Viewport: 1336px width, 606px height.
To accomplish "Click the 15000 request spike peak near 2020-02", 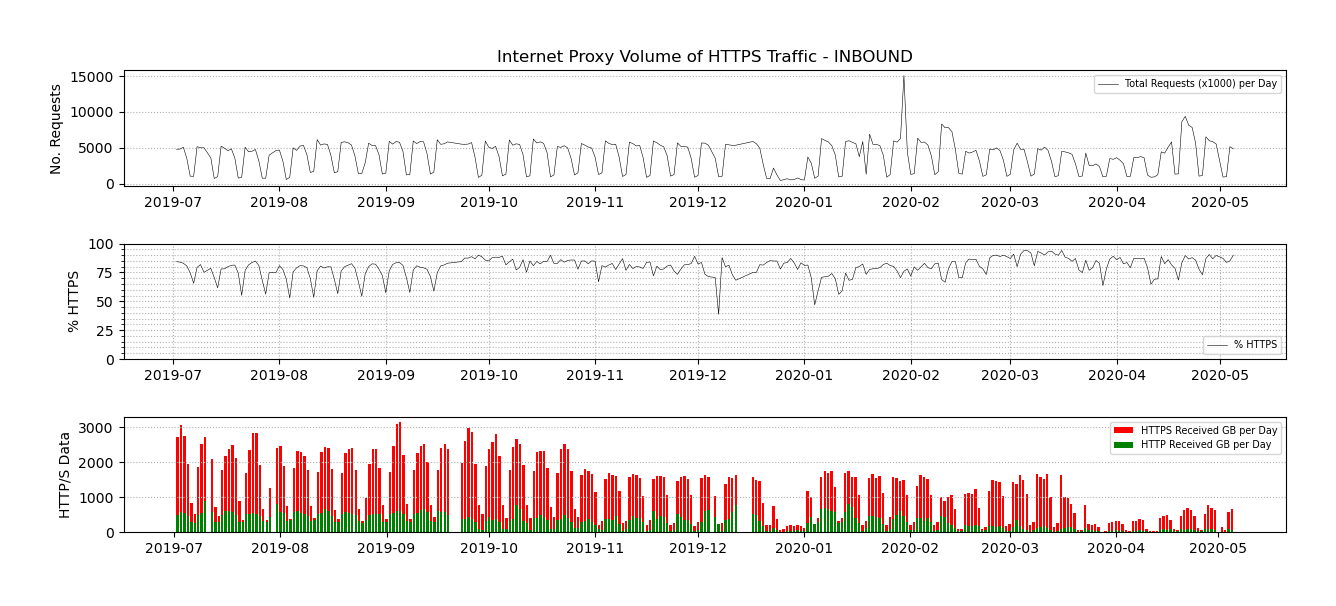I will pyautogui.click(x=904, y=77).
